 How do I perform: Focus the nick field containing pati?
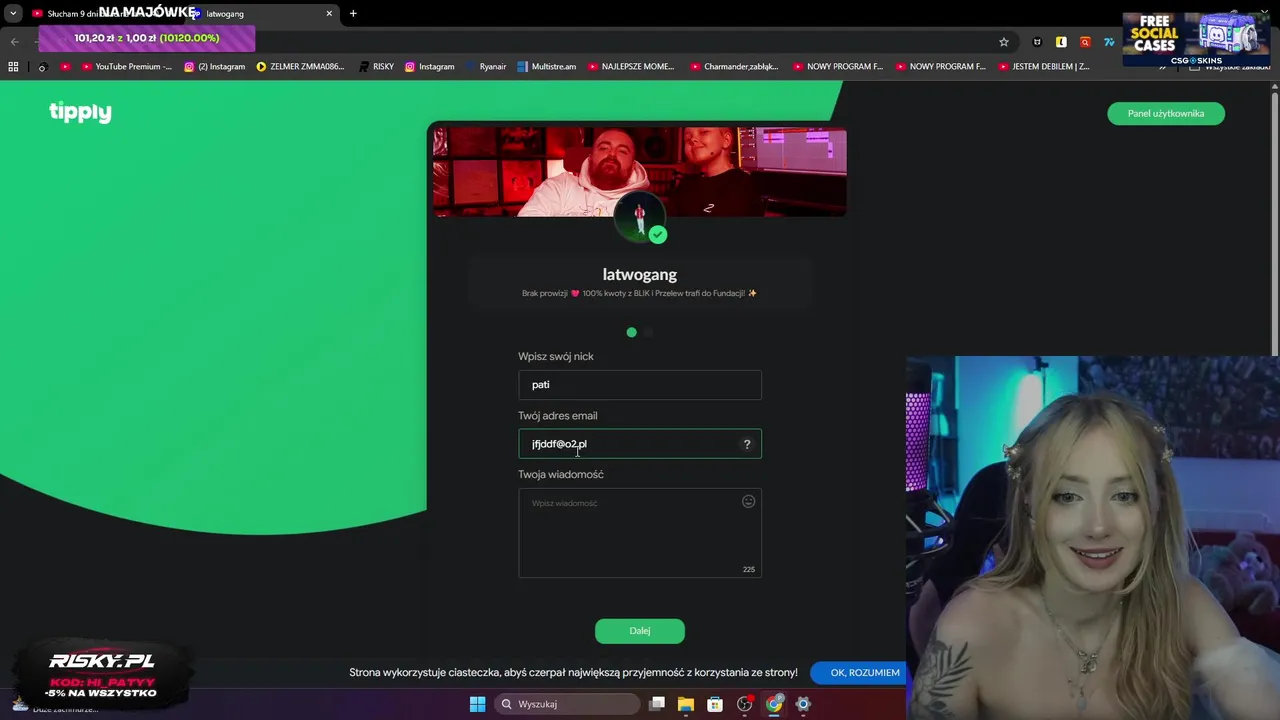point(640,385)
